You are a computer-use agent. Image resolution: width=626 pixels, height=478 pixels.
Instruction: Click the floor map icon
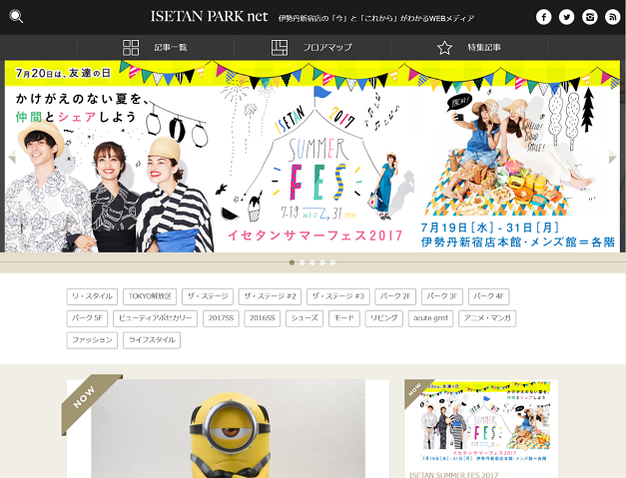[279, 48]
